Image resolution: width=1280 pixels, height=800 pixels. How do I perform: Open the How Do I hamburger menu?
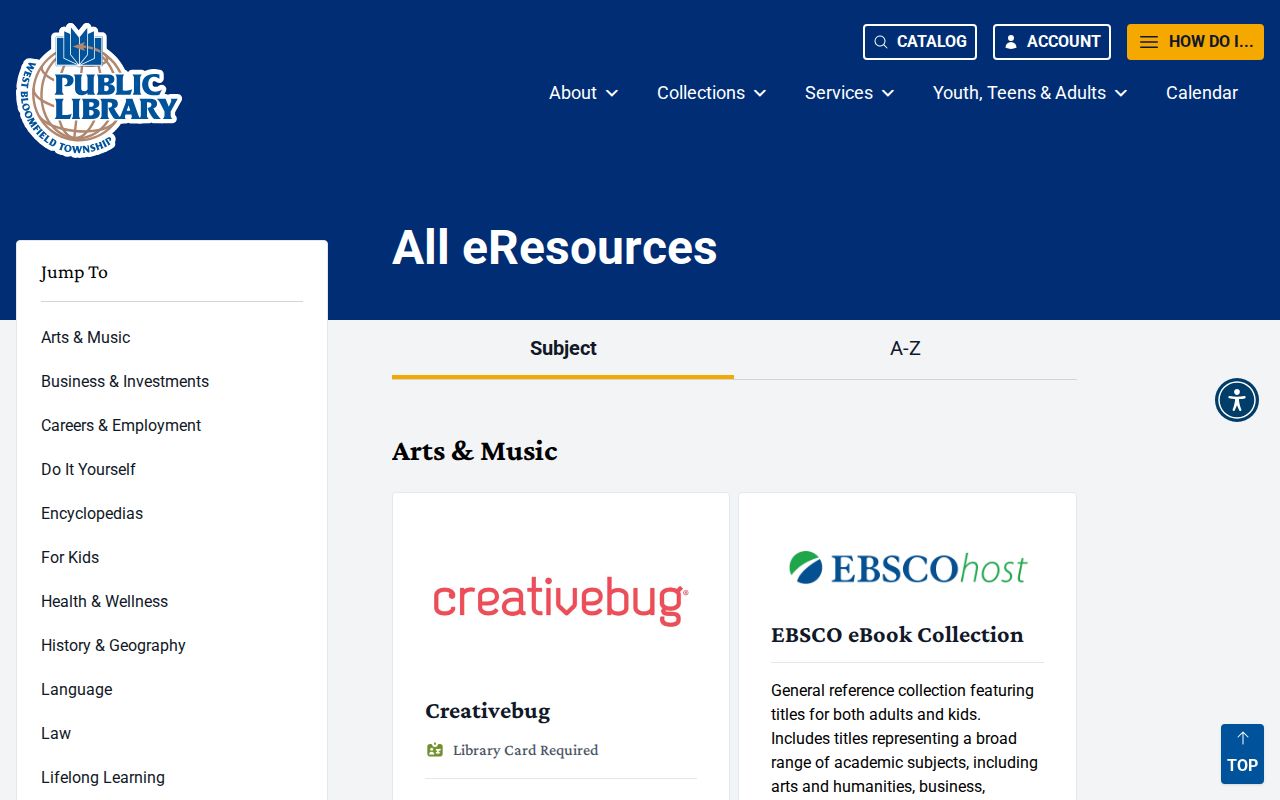tap(1149, 42)
